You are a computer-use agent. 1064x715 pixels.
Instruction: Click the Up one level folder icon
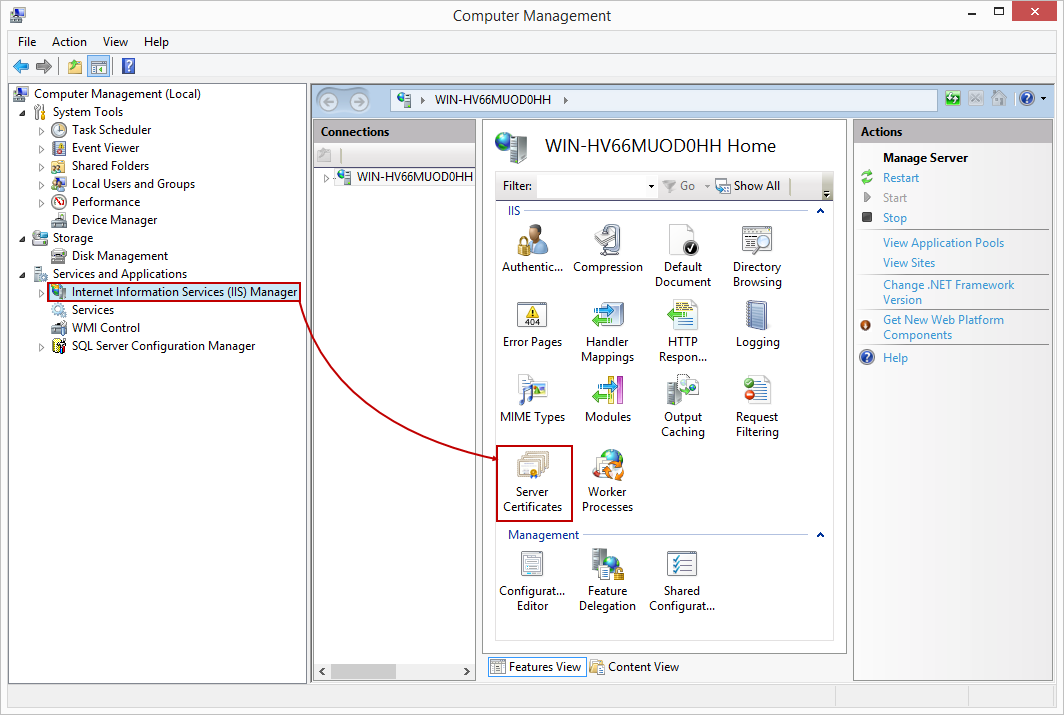75,66
